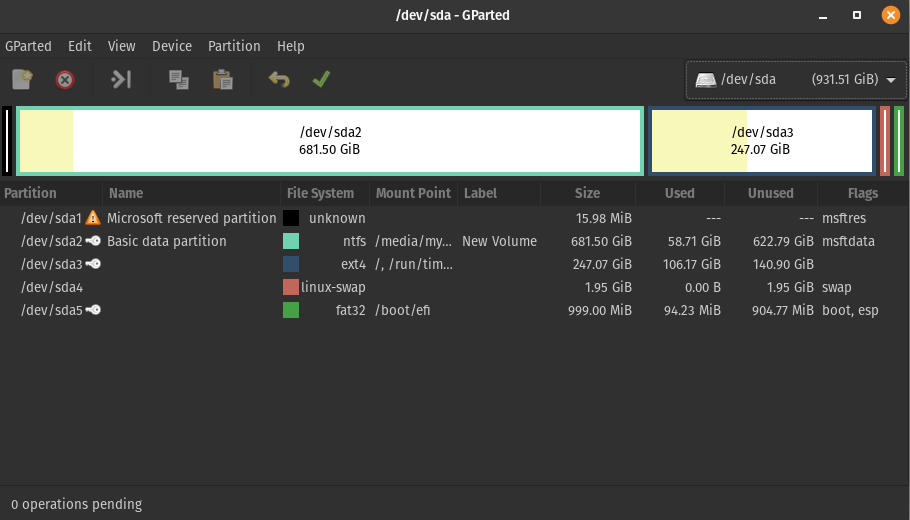Click the Copy partition toolbar icon
Screen dimensions: 910x520
coord(179,80)
